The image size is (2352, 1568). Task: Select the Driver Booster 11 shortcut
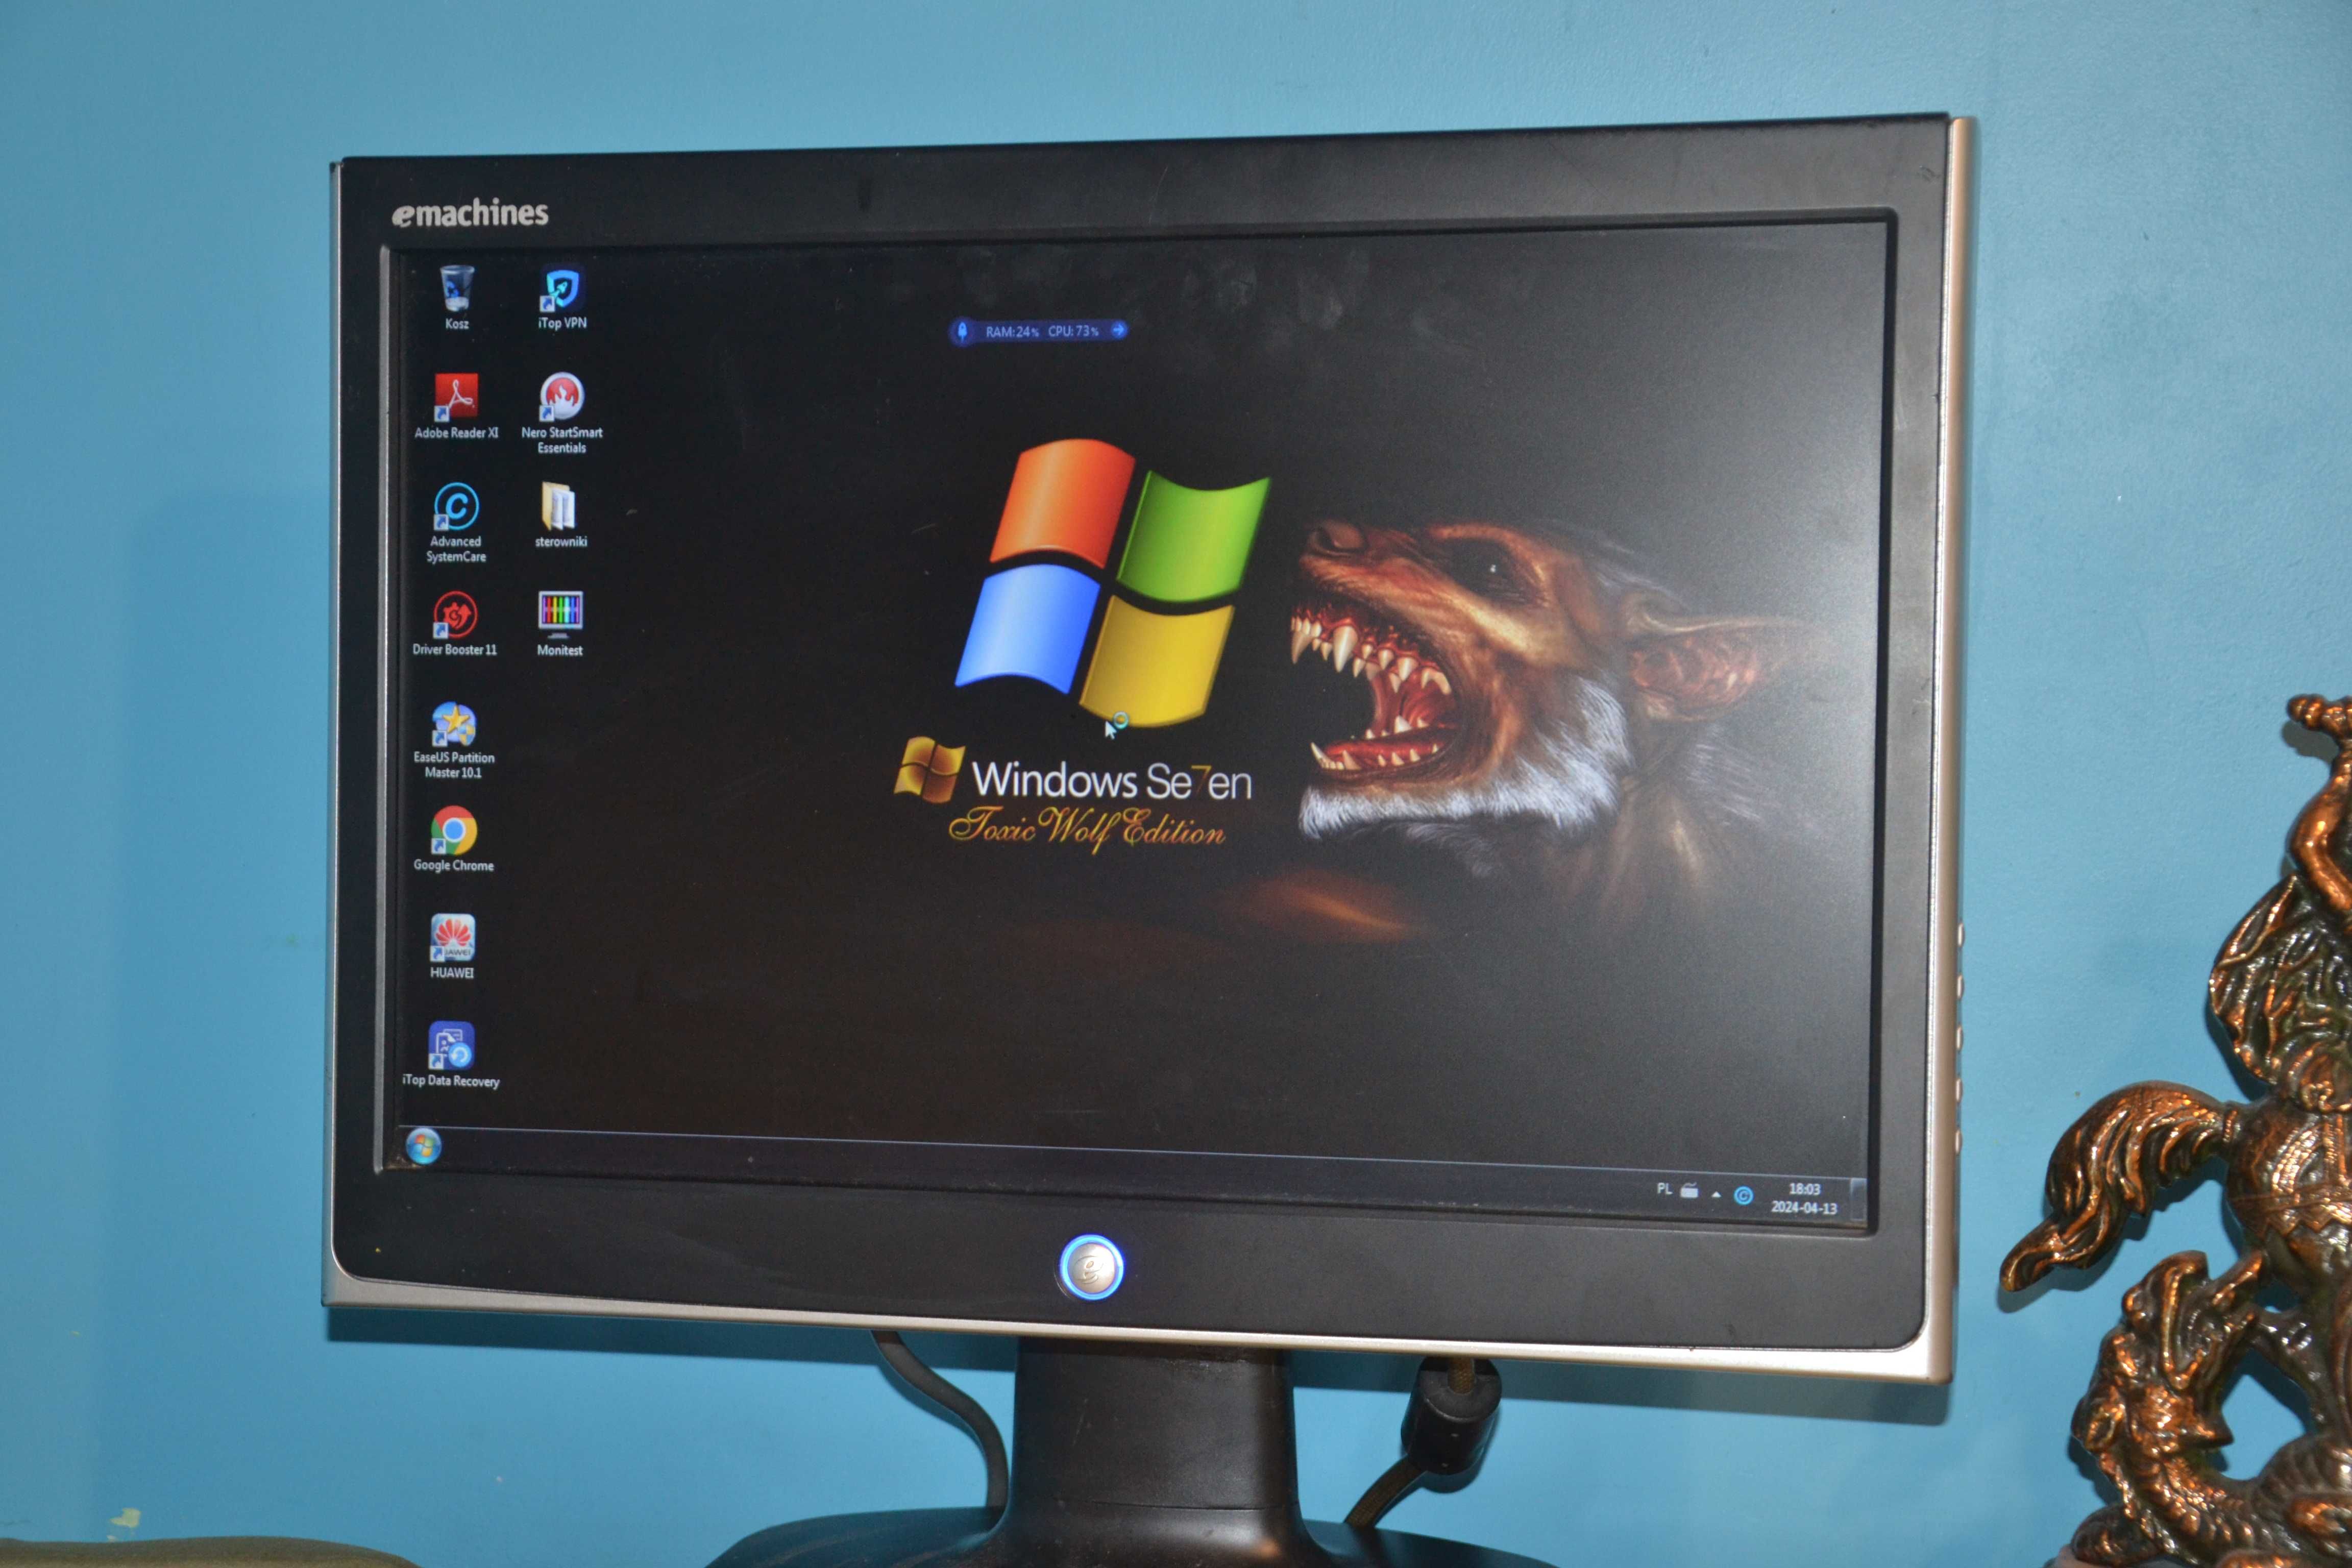tap(454, 623)
